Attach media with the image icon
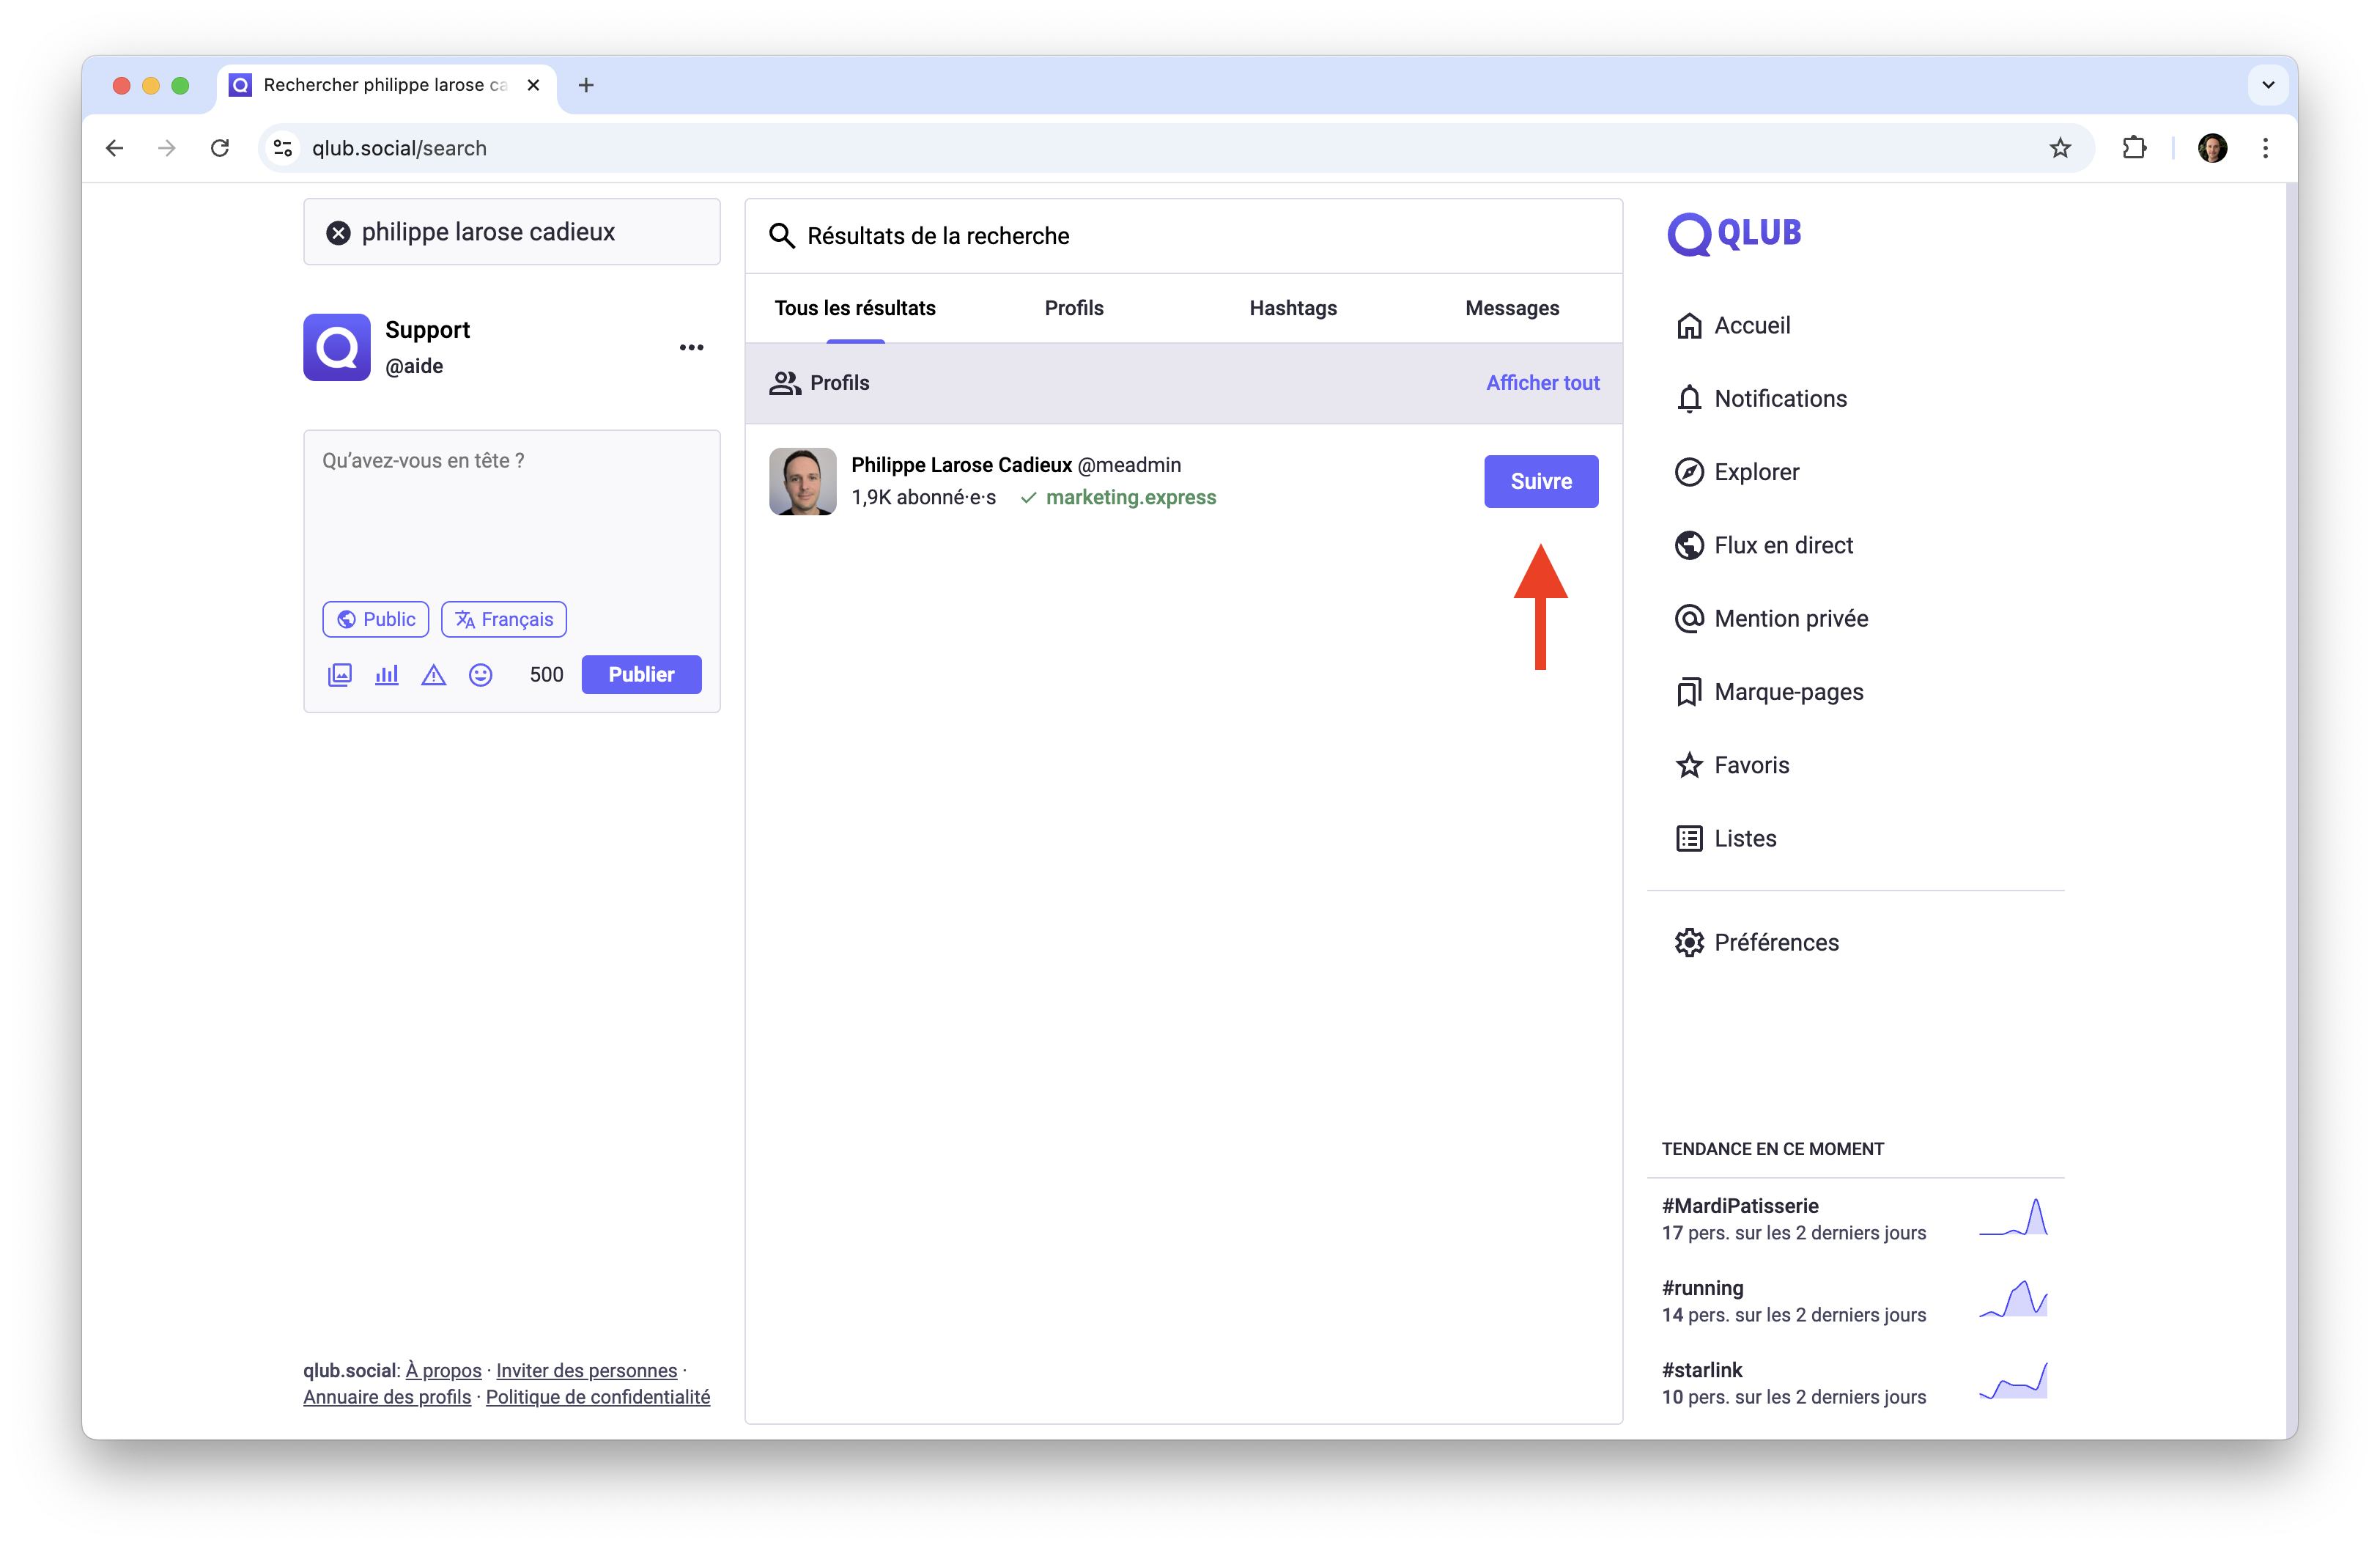Image resolution: width=2380 pixels, height=1548 pixels. pos(340,675)
